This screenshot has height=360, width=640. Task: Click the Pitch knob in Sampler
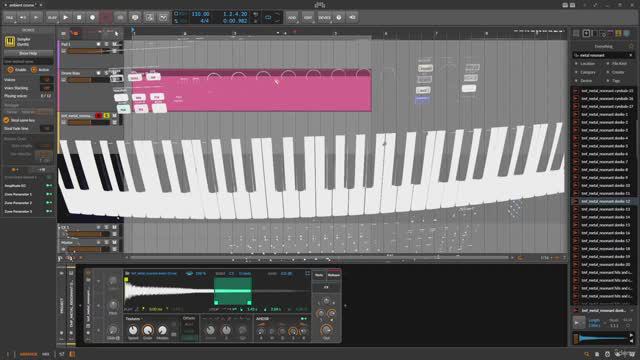[113, 305]
